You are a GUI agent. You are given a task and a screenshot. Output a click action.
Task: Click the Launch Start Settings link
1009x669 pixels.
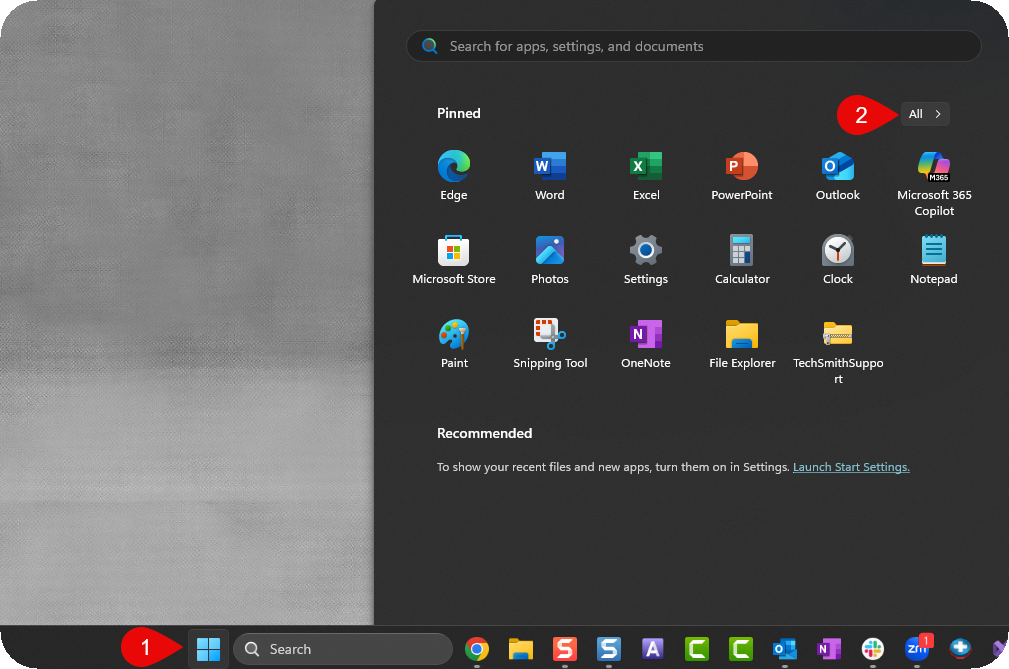pos(851,467)
